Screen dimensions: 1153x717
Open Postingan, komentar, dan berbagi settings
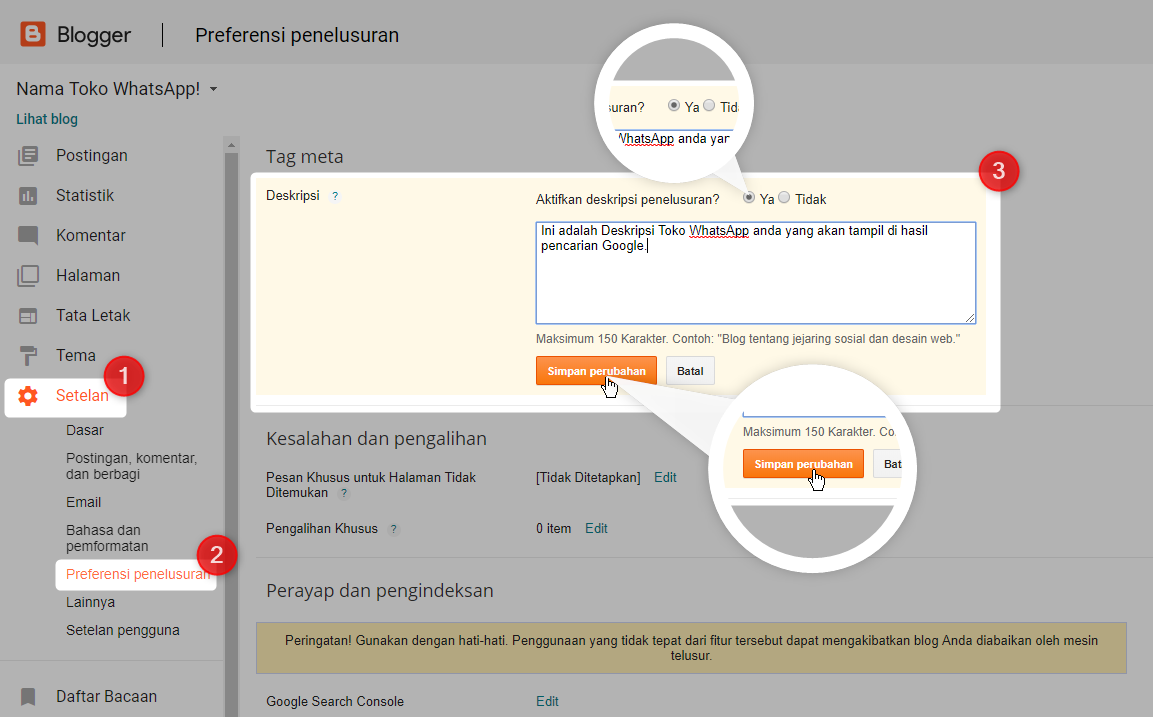(132, 466)
